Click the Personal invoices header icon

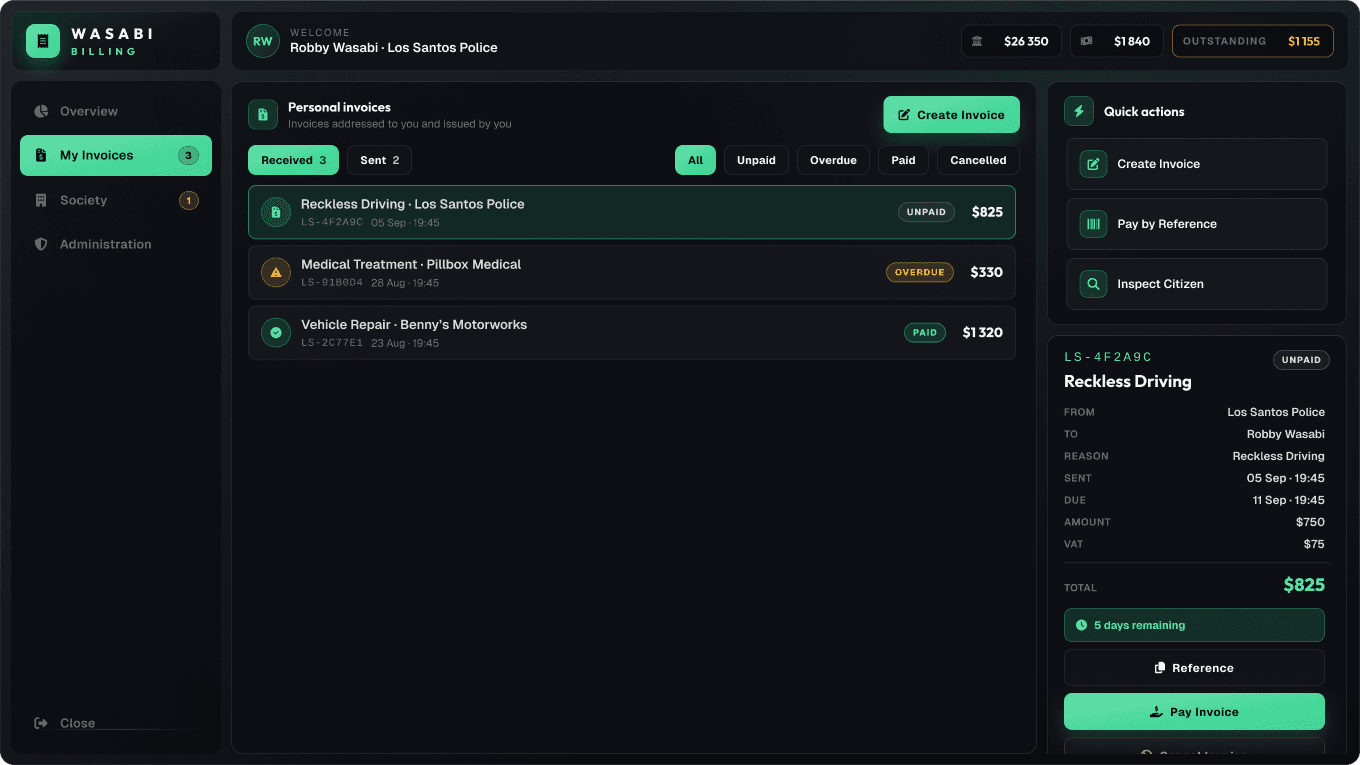pos(263,115)
